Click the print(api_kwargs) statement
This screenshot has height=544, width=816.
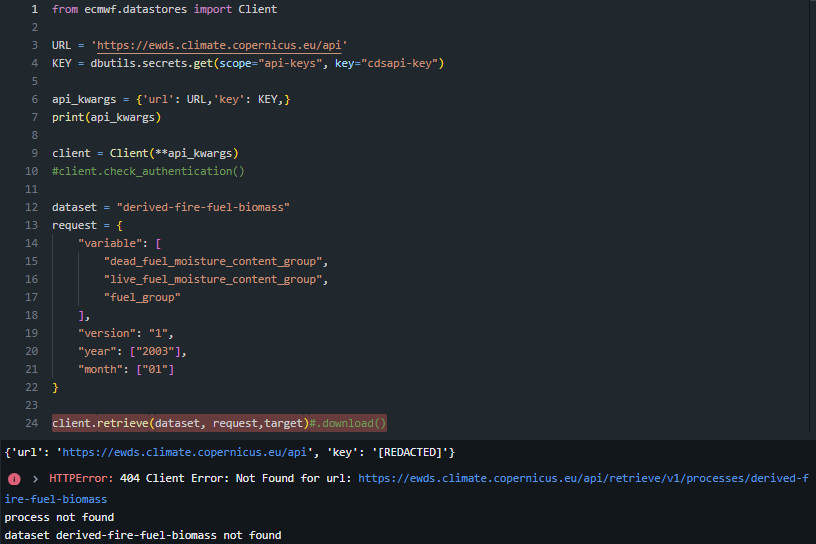point(106,117)
